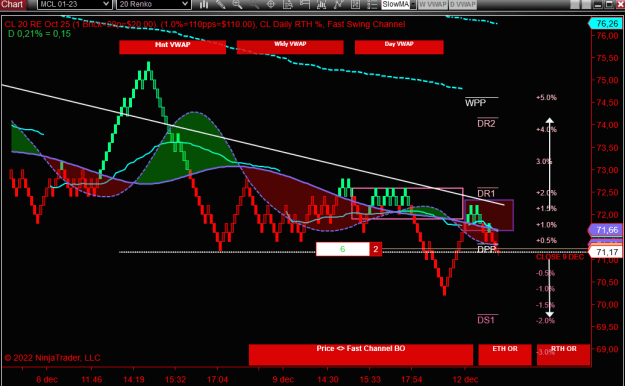Click the CLOSE 9 DEC label
The height and width of the screenshot is (386, 625).
tap(560, 257)
